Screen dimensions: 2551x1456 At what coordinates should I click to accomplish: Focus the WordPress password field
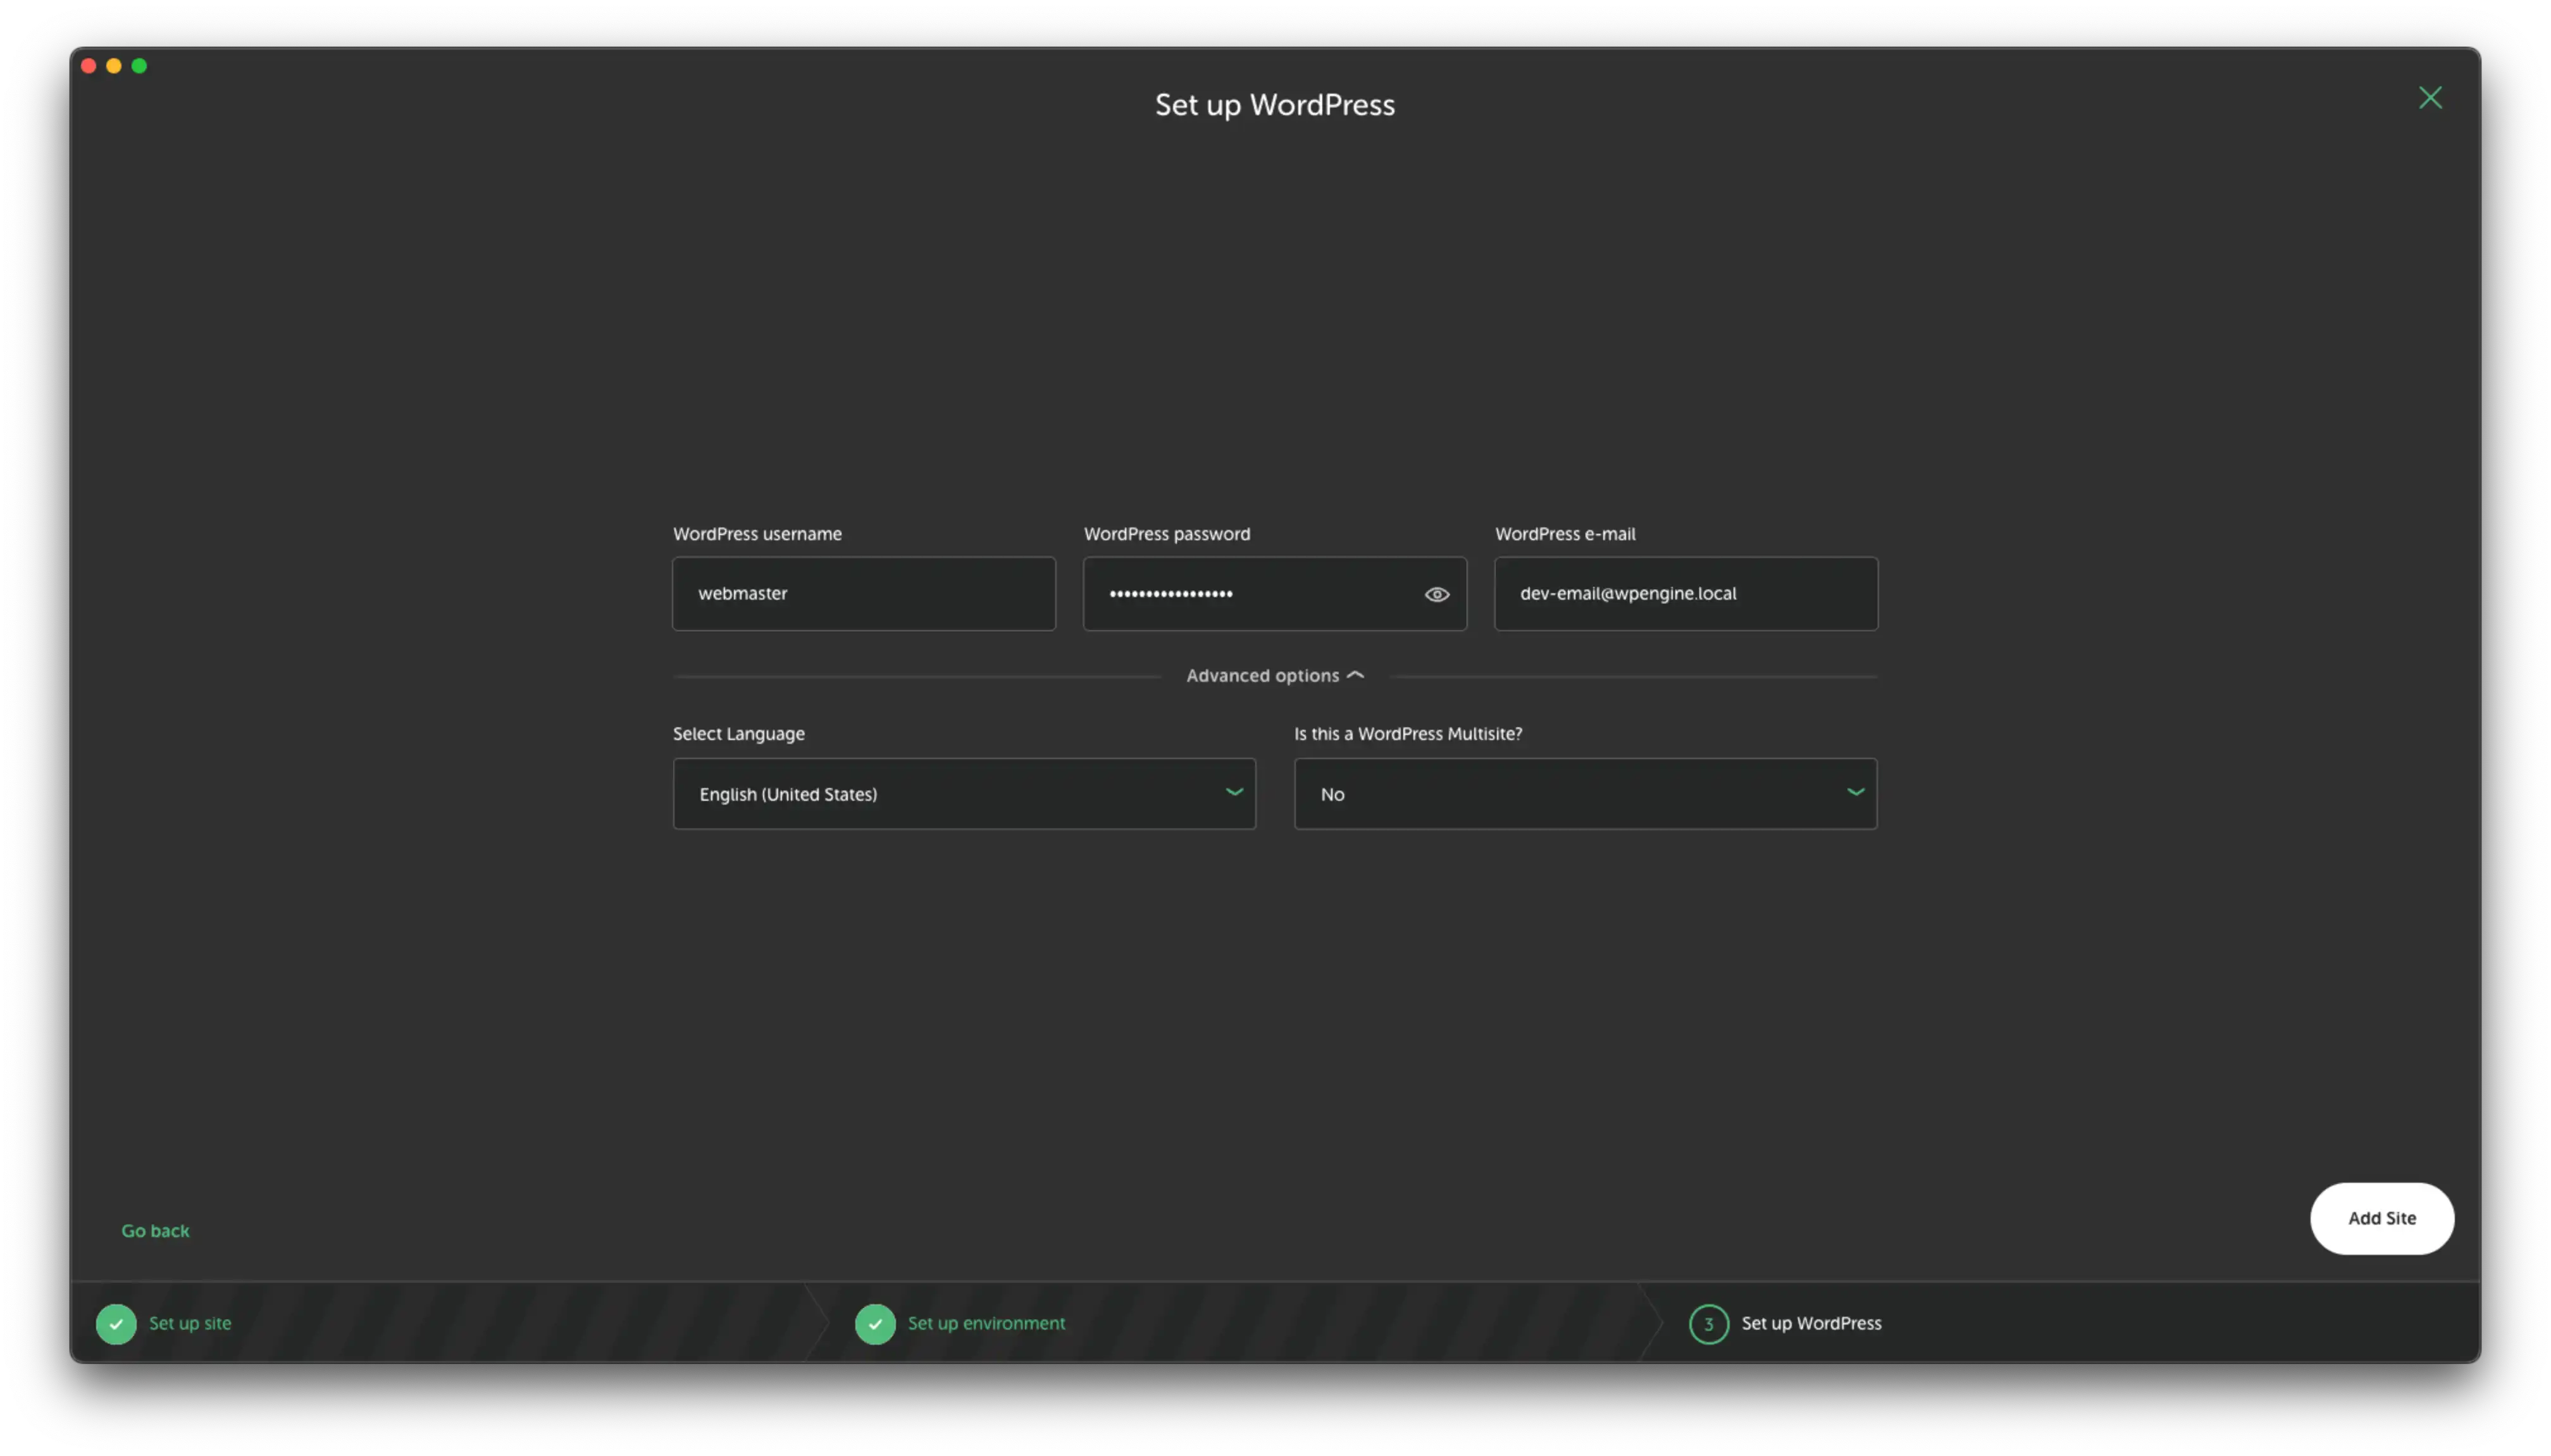point(1274,593)
